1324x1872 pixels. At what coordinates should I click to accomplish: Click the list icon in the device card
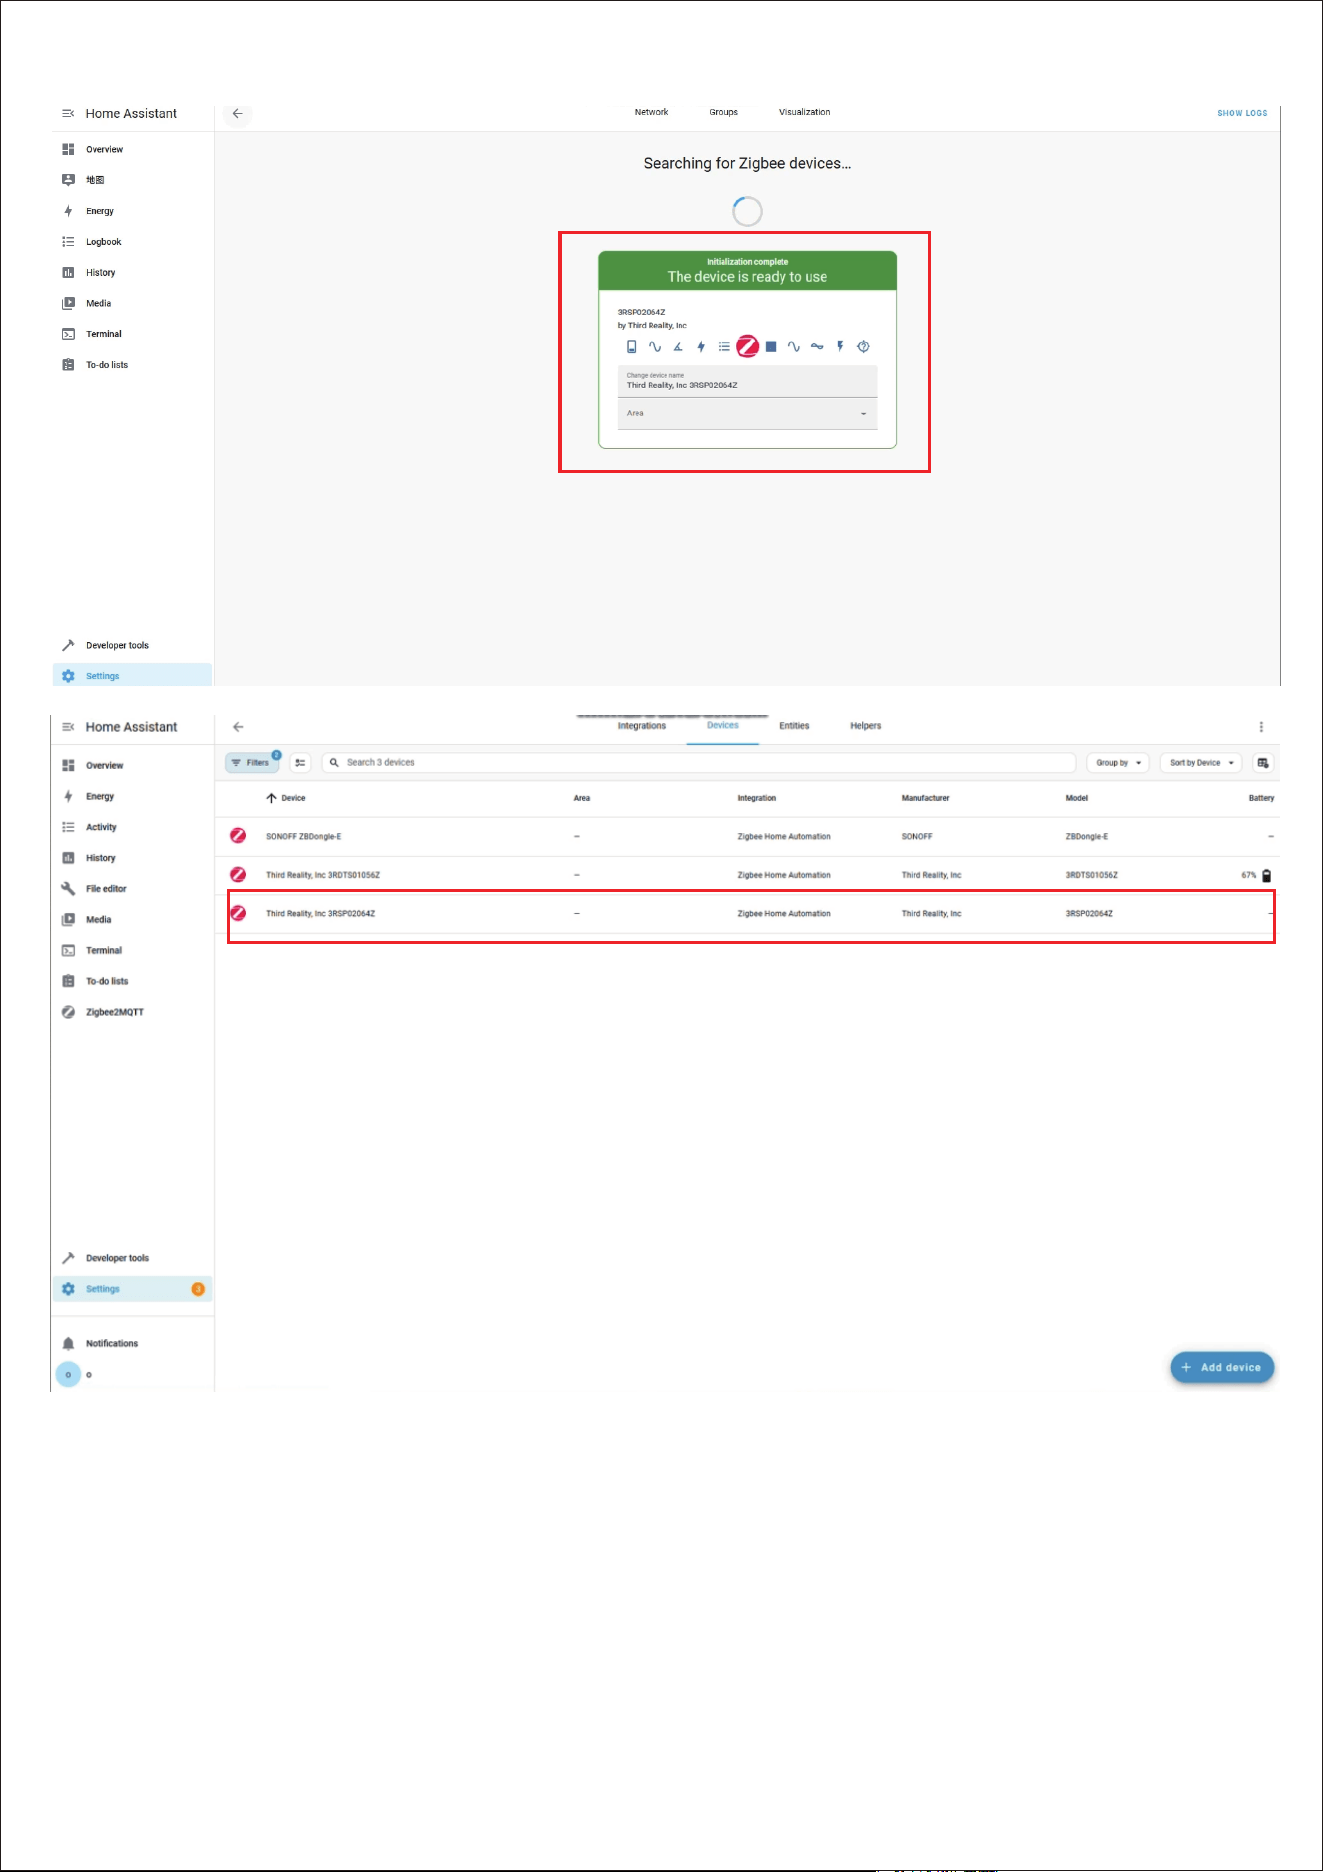coord(724,347)
